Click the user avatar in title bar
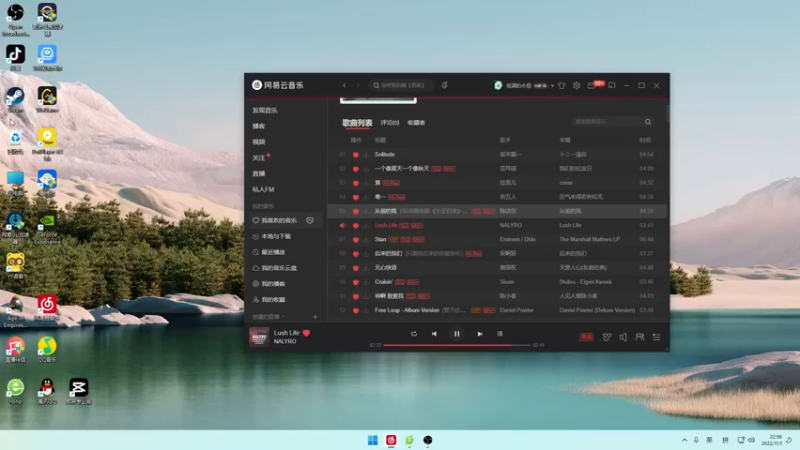Image resolution: width=800 pixels, height=450 pixels. click(498, 85)
